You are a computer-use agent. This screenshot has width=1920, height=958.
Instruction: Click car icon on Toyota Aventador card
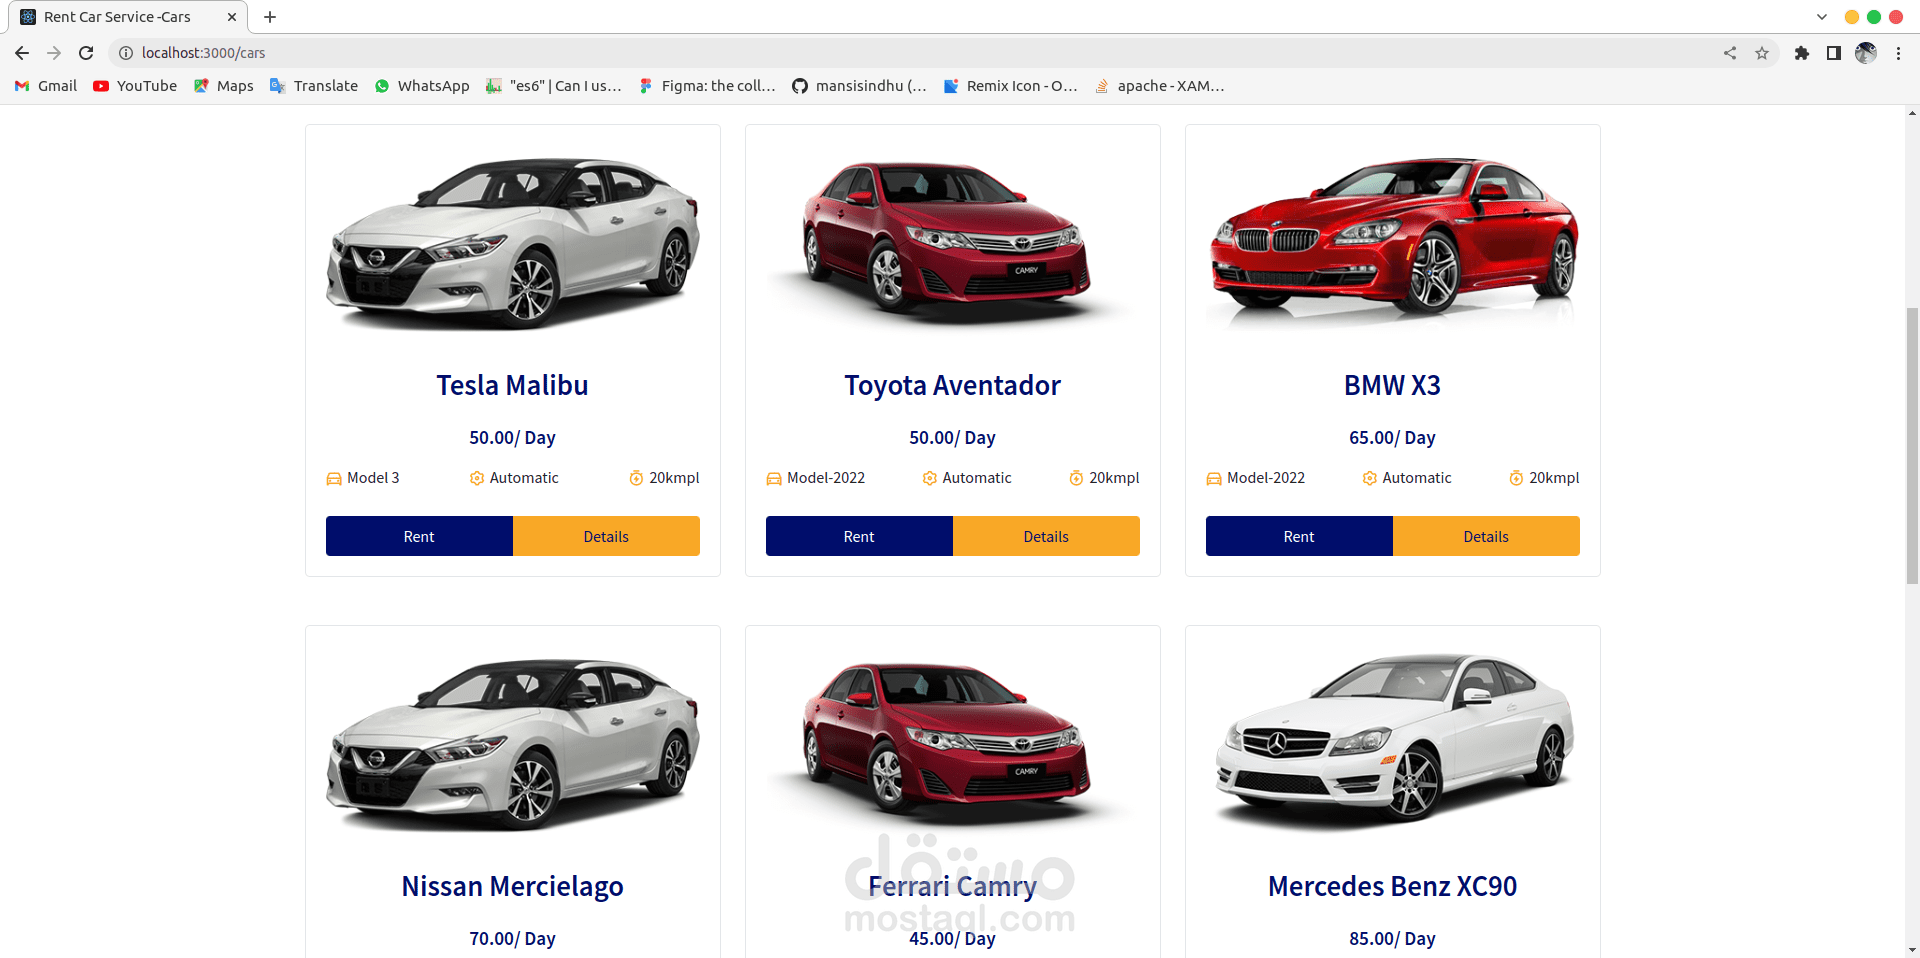point(774,479)
